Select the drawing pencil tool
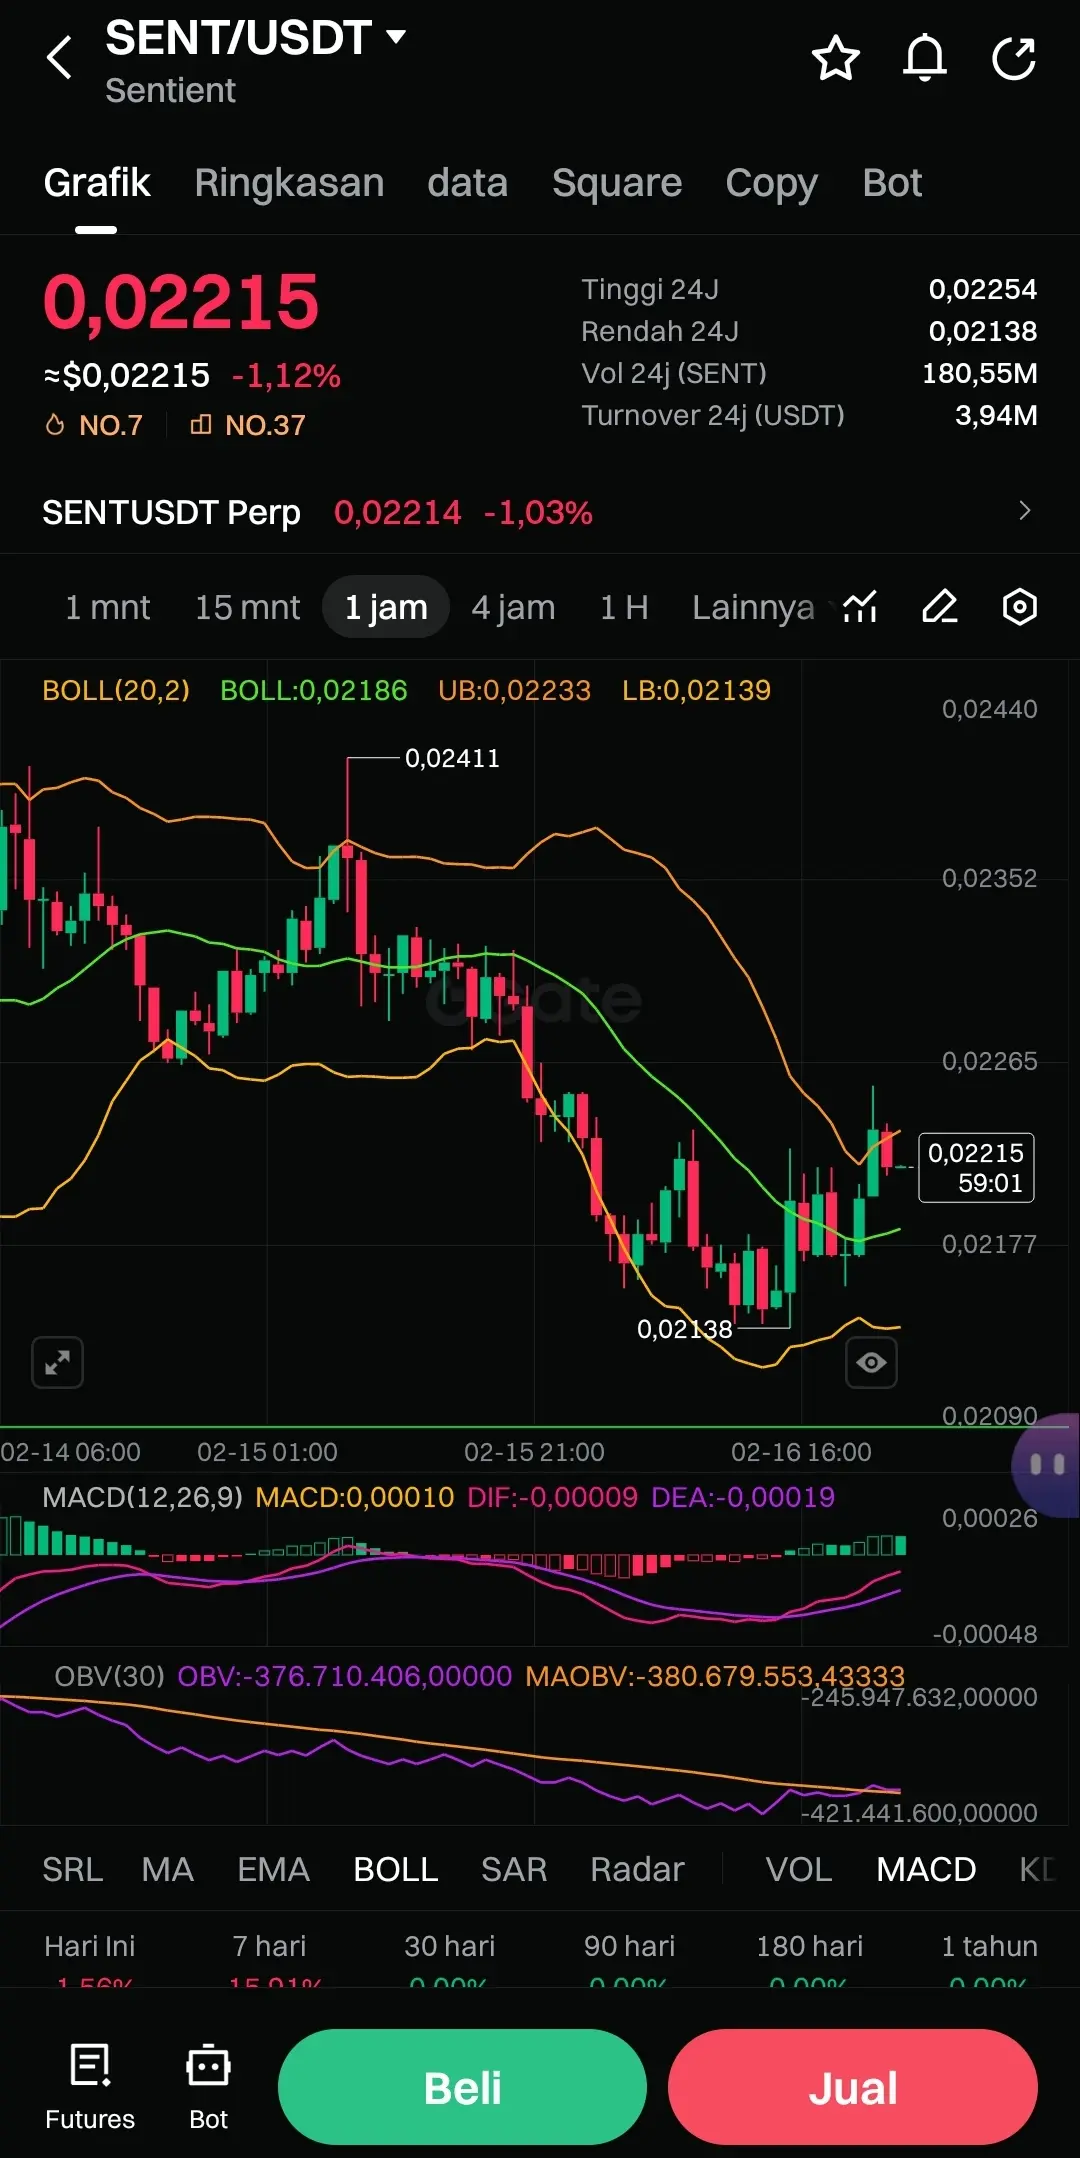 [x=940, y=607]
